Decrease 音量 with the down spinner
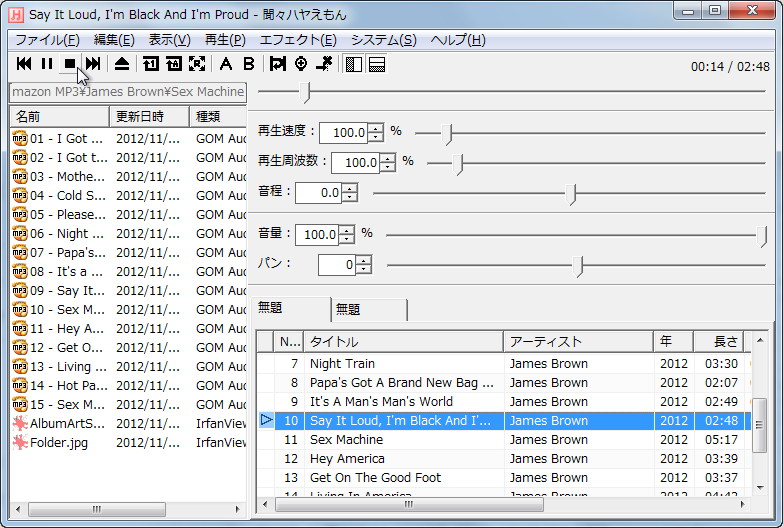This screenshot has height=528, width=783. click(347, 239)
